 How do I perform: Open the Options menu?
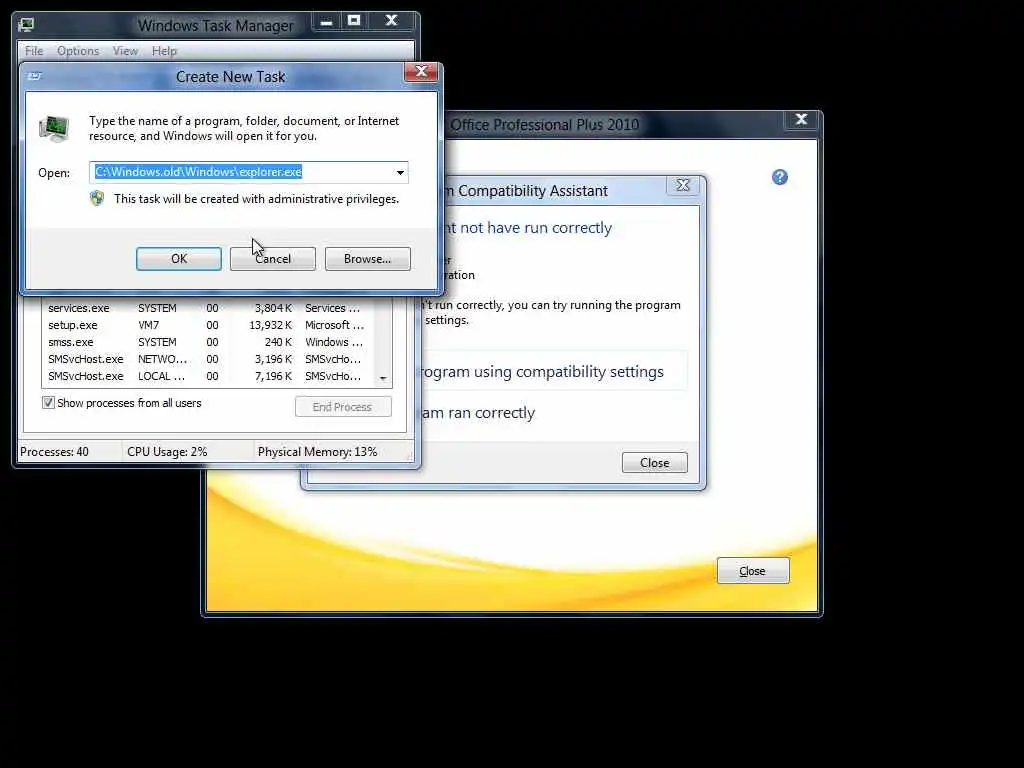(x=78, y=51)
